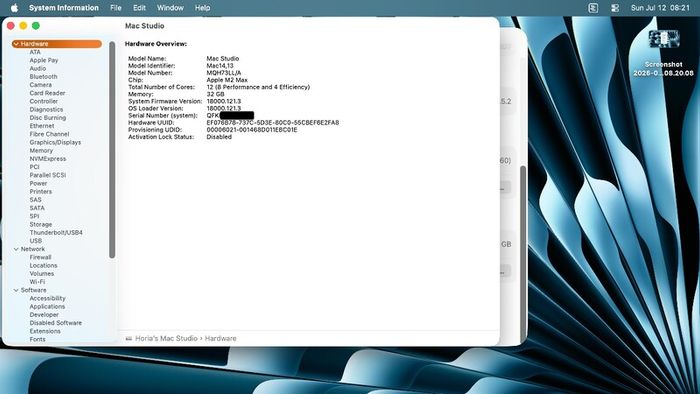
Task: Select Memory in the sidebar
Action: tap(41, 150)
